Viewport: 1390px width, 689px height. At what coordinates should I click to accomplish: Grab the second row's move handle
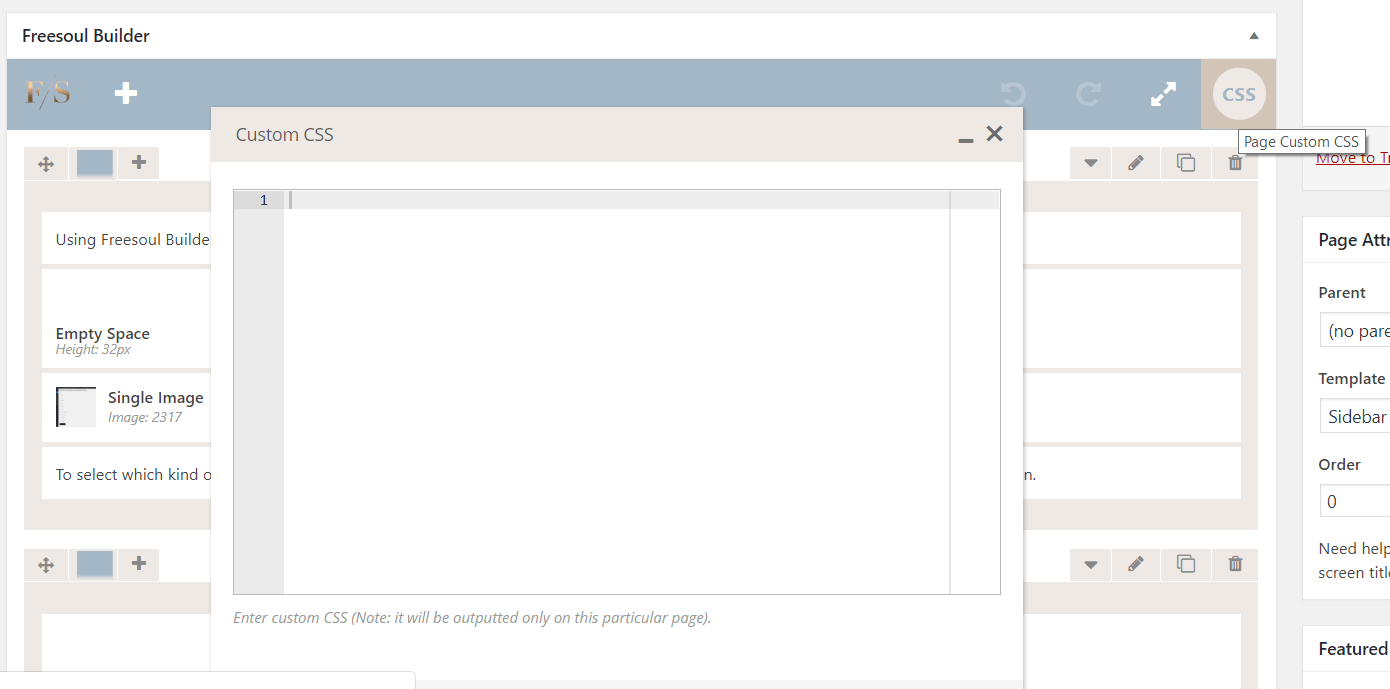point(46,565)
